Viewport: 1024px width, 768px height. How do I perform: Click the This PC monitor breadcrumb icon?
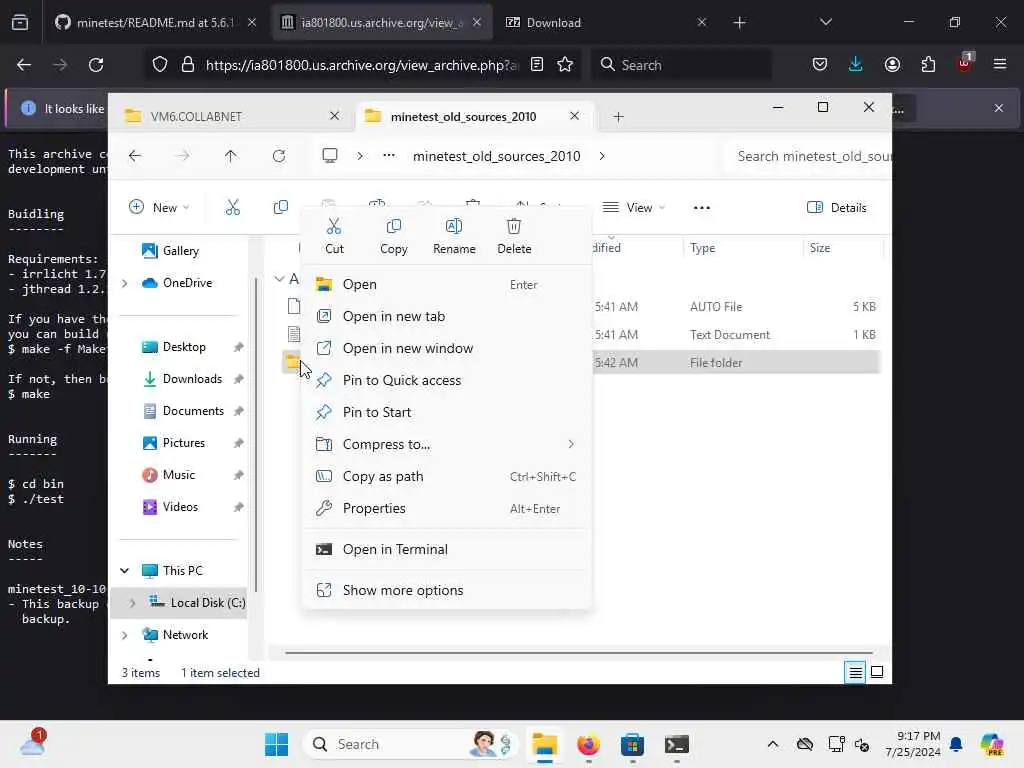click(330, 156)
